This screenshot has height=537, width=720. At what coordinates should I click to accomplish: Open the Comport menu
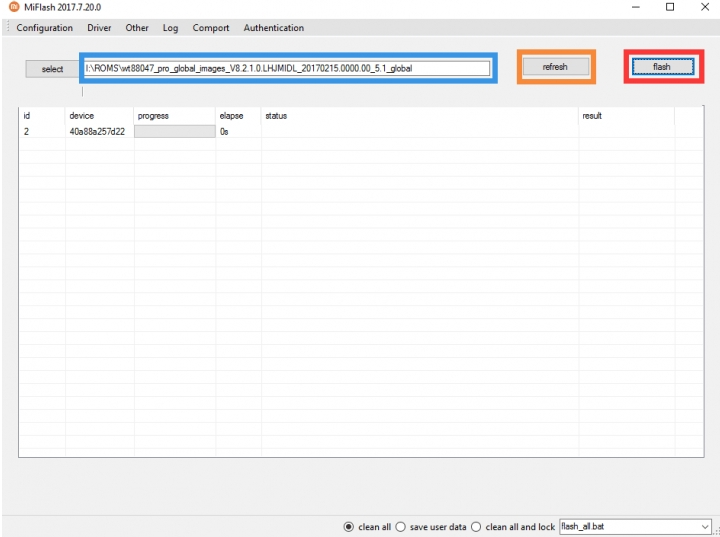click(x=211, y=28)
